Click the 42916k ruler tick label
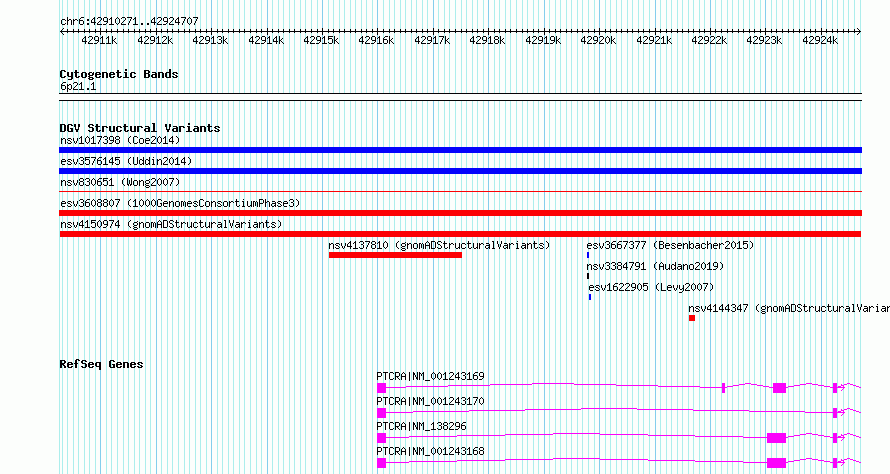This screenshot has width=890, height=474. [376, 41]
